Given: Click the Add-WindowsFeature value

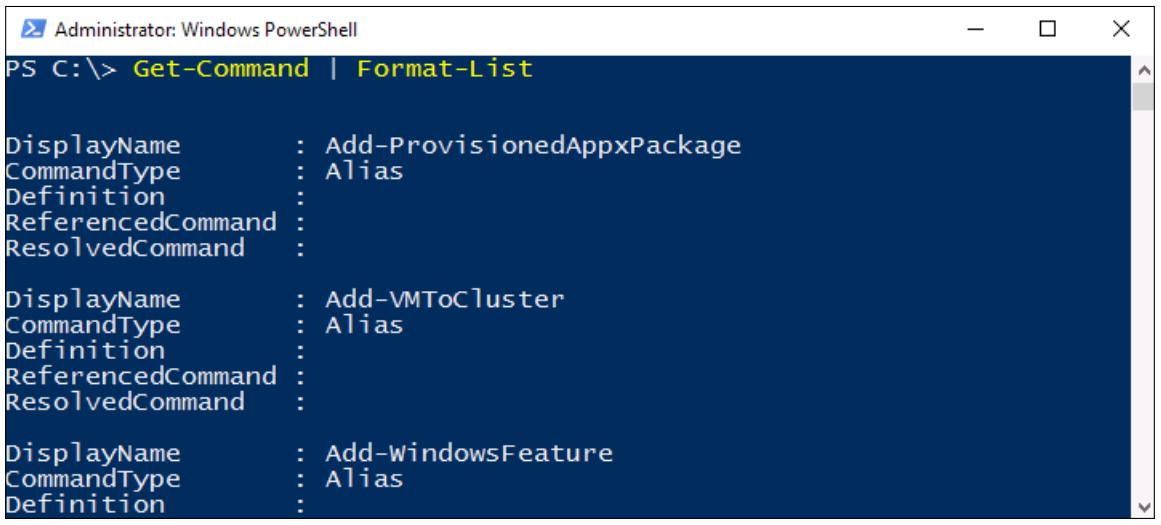Looking at the screenshot, I should 469,452.
